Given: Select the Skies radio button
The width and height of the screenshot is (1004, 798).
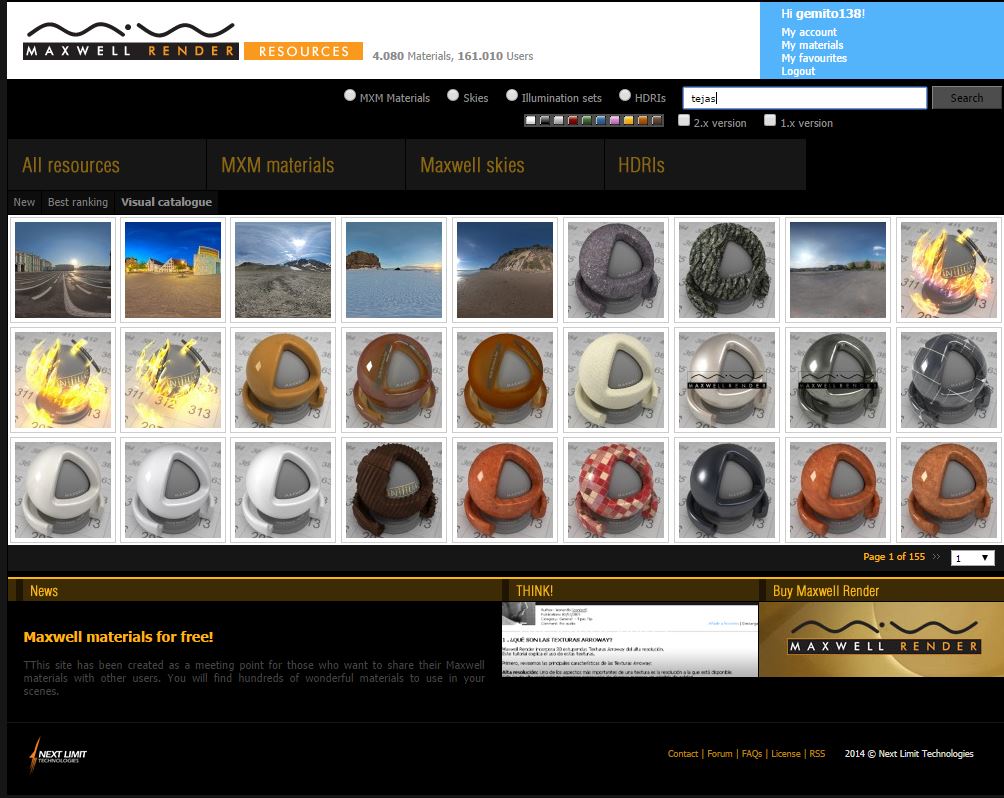Looking at the screenshot, I should click(x=453, y=96).
